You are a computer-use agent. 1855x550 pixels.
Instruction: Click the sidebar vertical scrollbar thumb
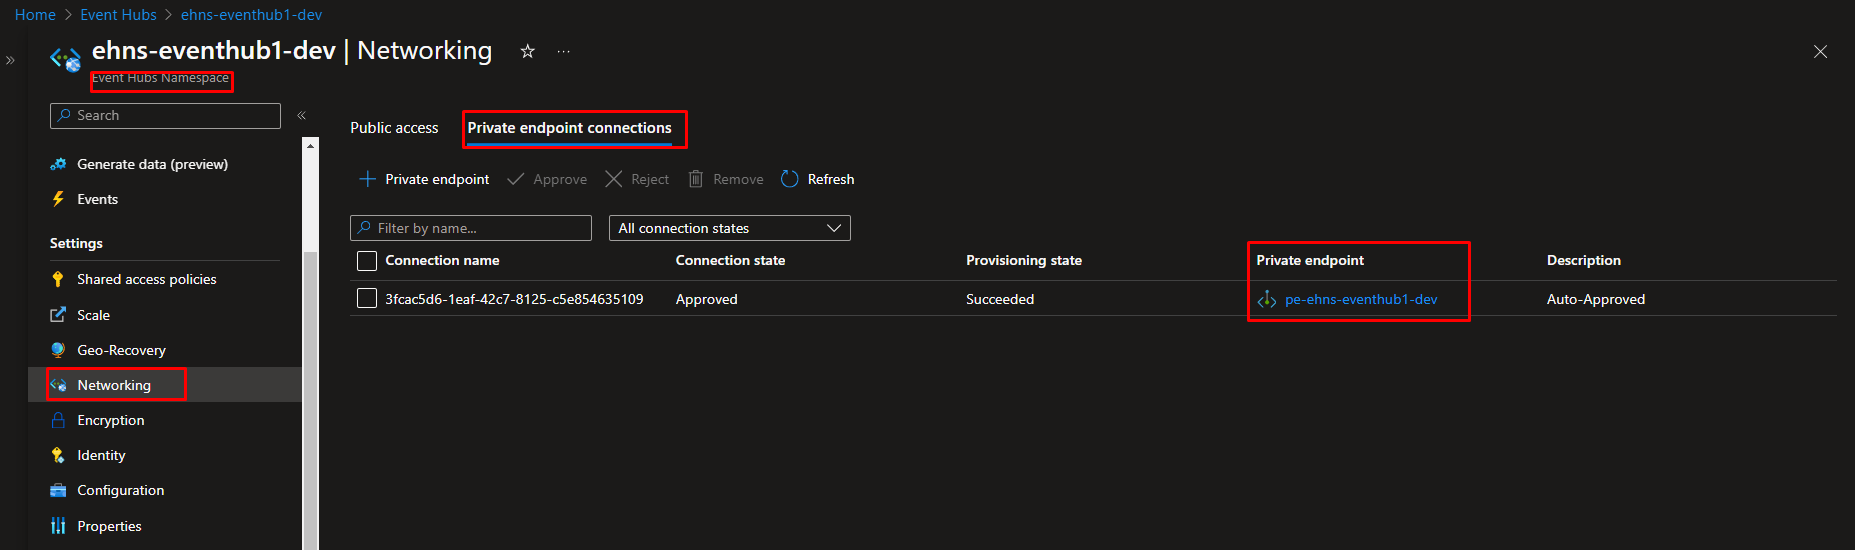click(310, 400)
